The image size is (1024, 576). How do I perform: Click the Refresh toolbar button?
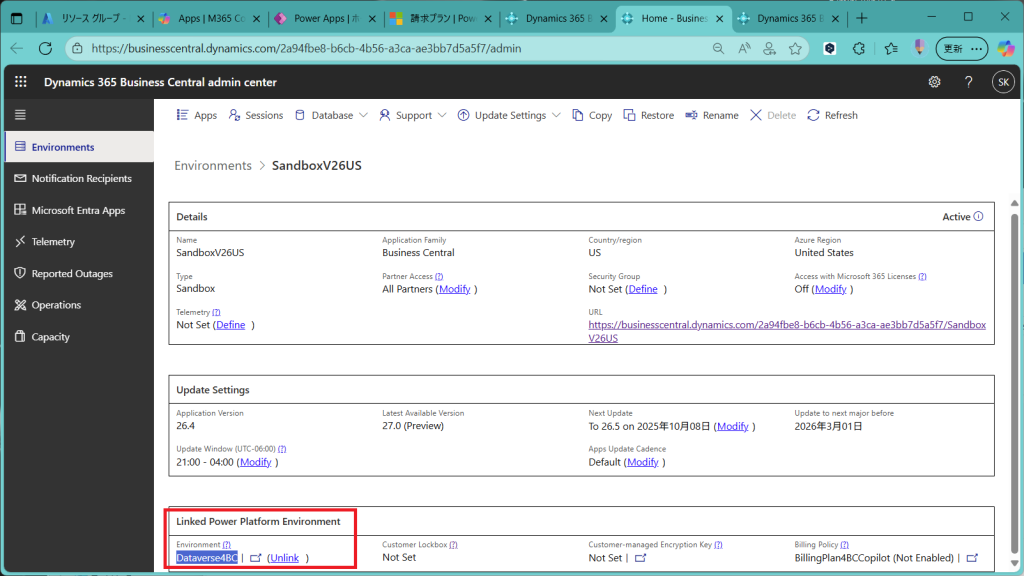point(832,115)
